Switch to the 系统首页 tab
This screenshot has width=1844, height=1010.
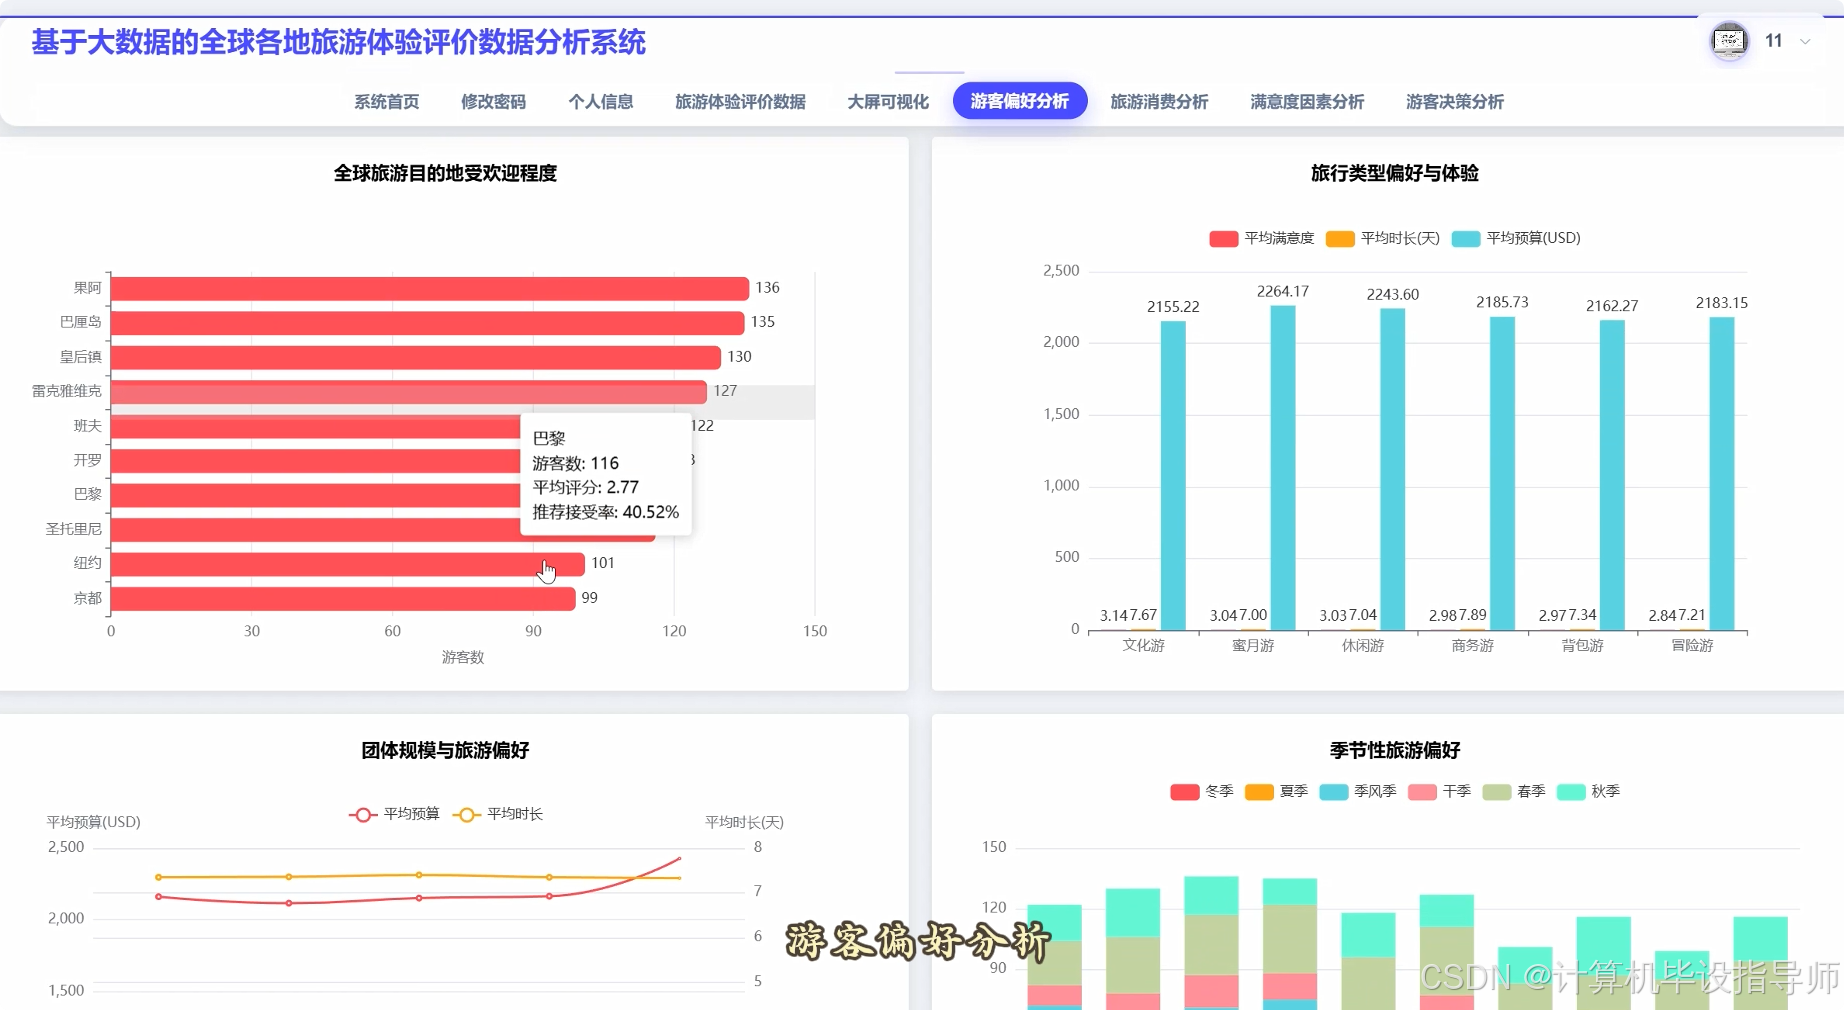(x=386, y=101)
